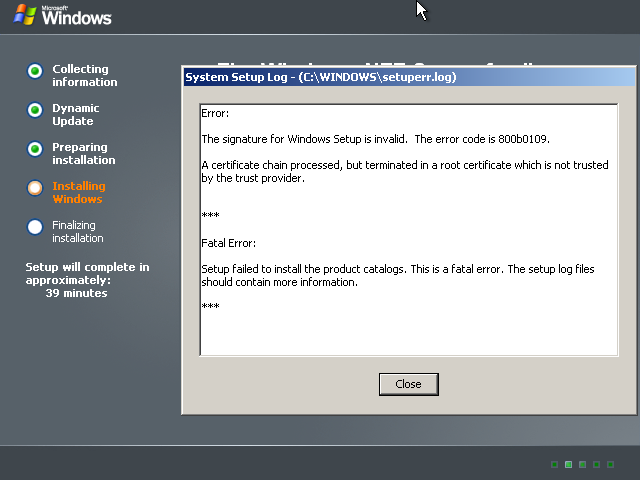Click the Windows flag logo
This screenshot has height=480, width=640.
[25, 15]
